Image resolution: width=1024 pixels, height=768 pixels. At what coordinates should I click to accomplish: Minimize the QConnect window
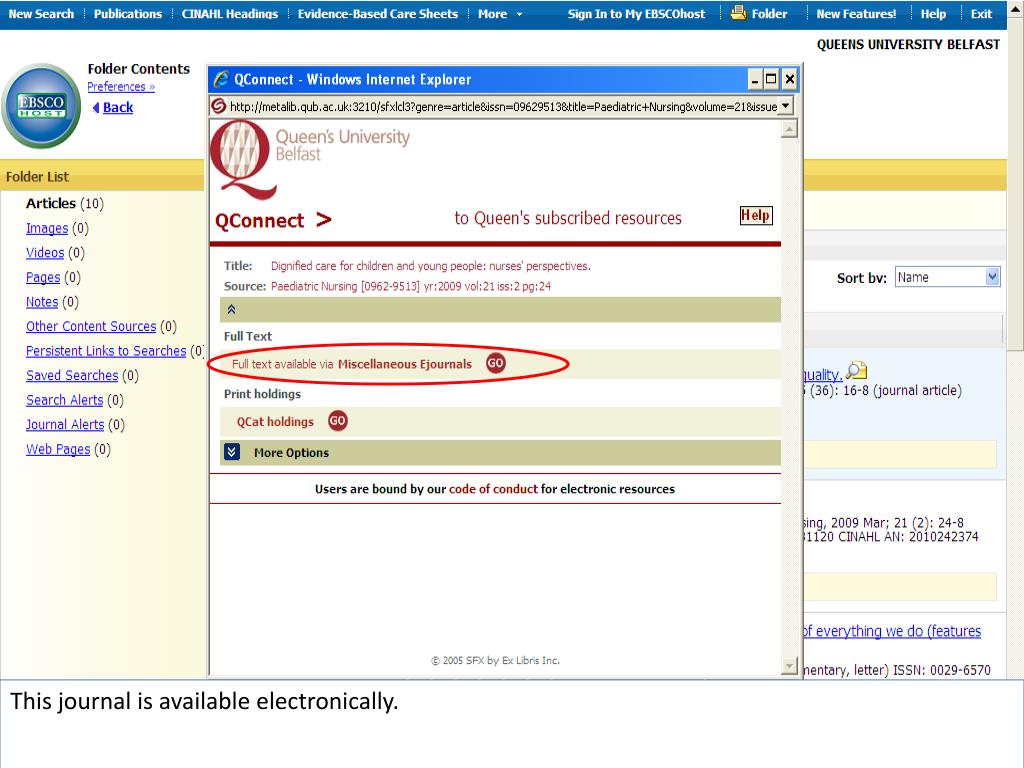tap(755, 80)
